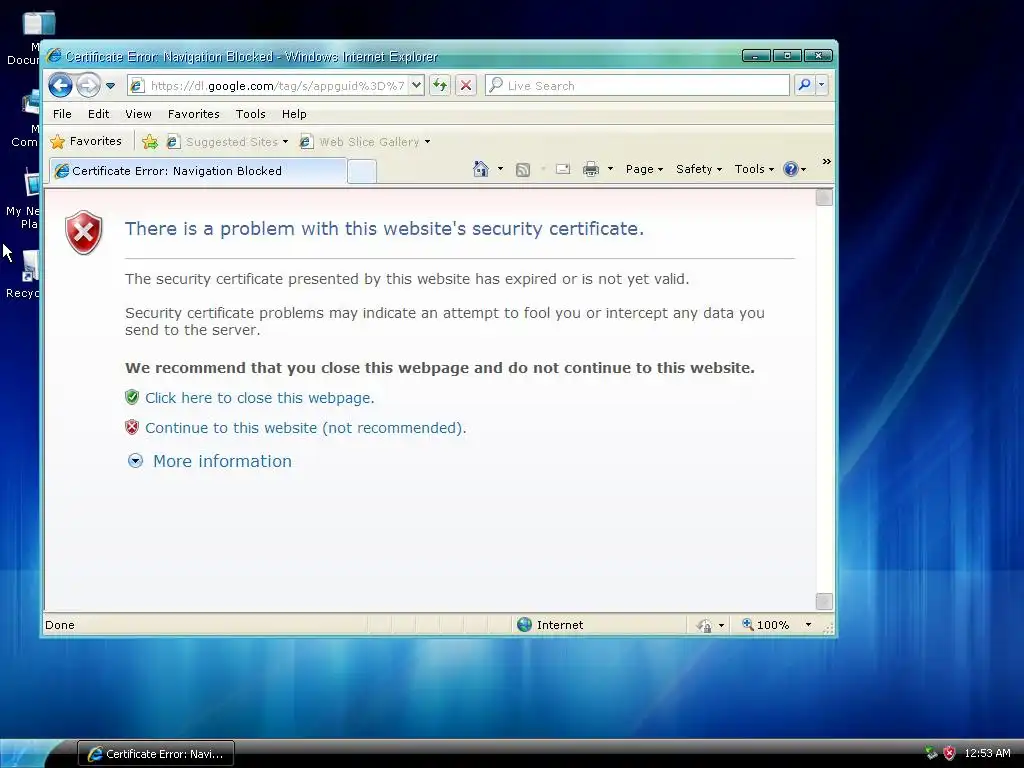Click the RSS Feeds icon
Screen dimensions: 1024x768
coord(523,170)
